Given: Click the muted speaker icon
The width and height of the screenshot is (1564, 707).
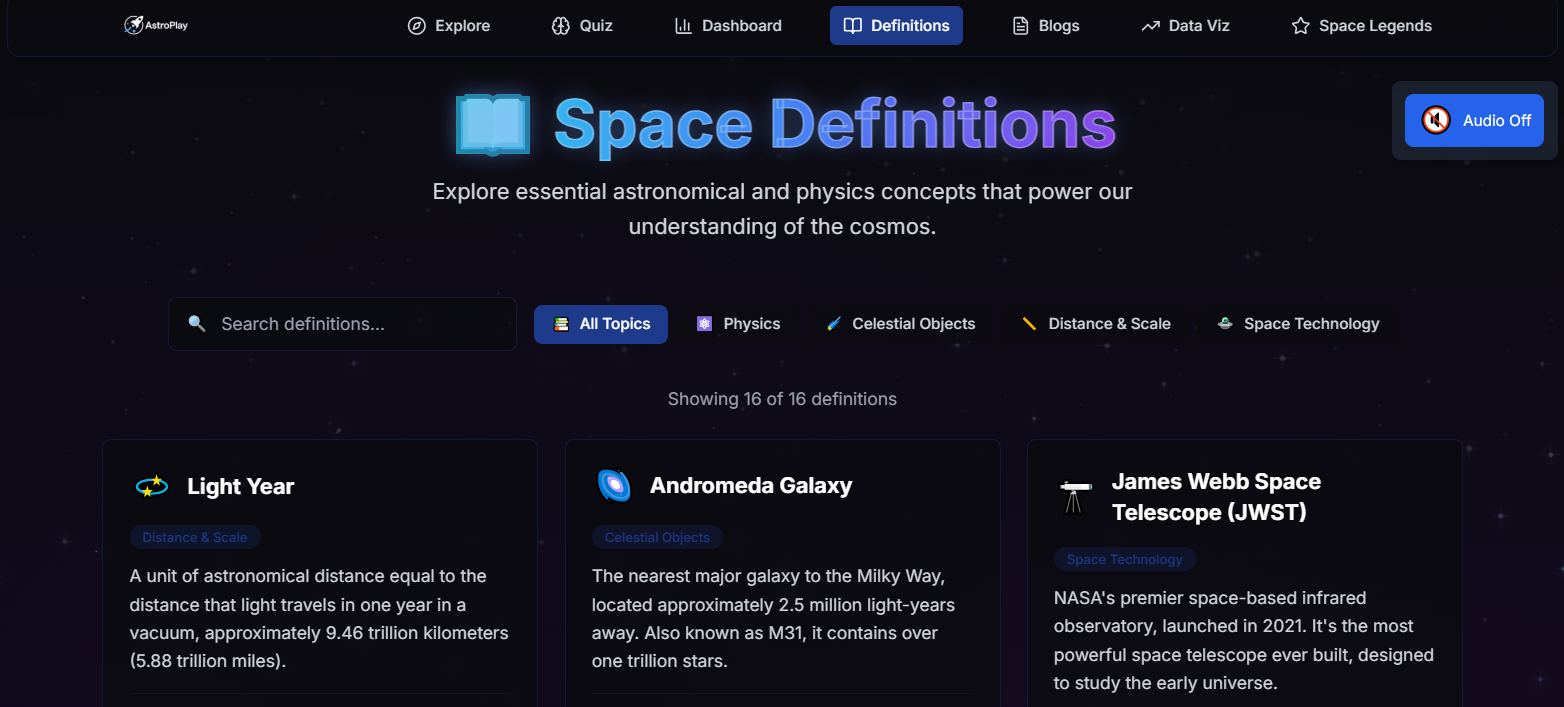Looking at the screenshot, I should click(x=1436, y=121).
